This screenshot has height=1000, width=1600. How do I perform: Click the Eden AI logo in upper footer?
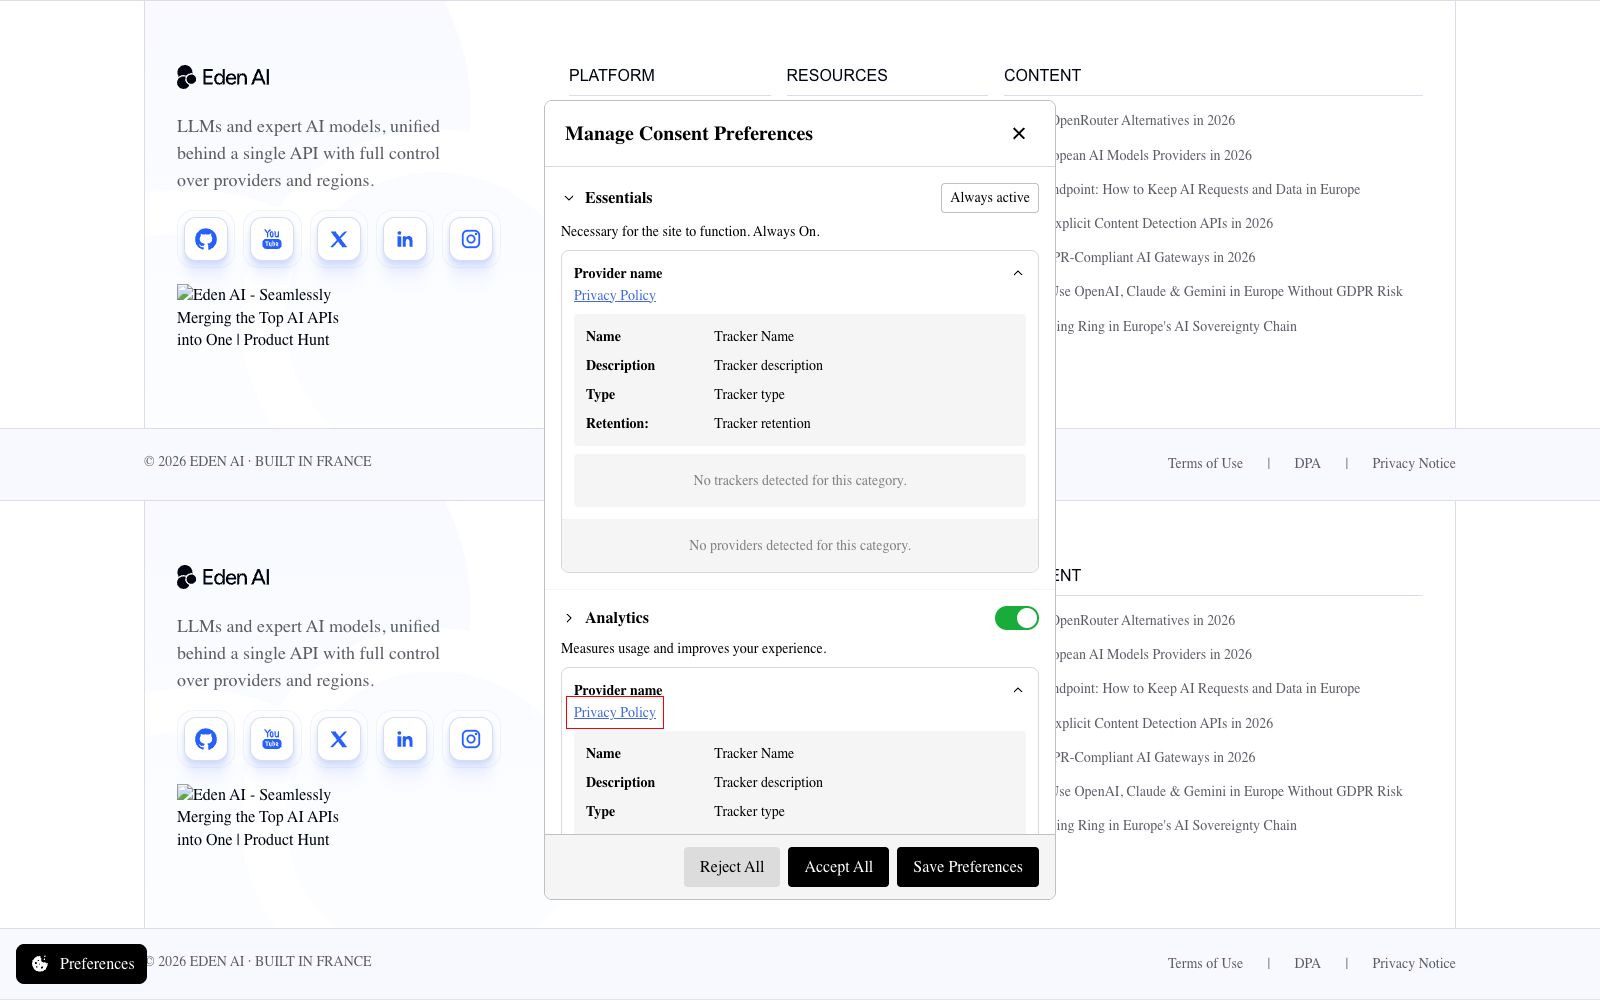click(x=223, y=77)
